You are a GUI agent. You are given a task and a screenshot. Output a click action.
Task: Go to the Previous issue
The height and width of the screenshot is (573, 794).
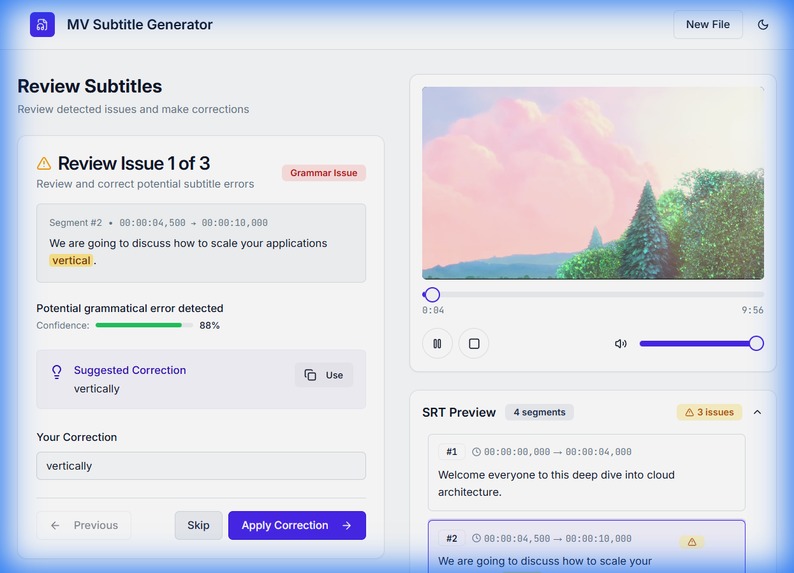pos(84,525)
